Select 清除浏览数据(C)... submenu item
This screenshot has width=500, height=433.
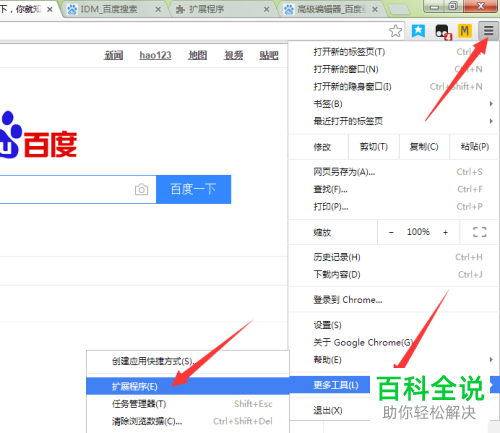(188, 421)
